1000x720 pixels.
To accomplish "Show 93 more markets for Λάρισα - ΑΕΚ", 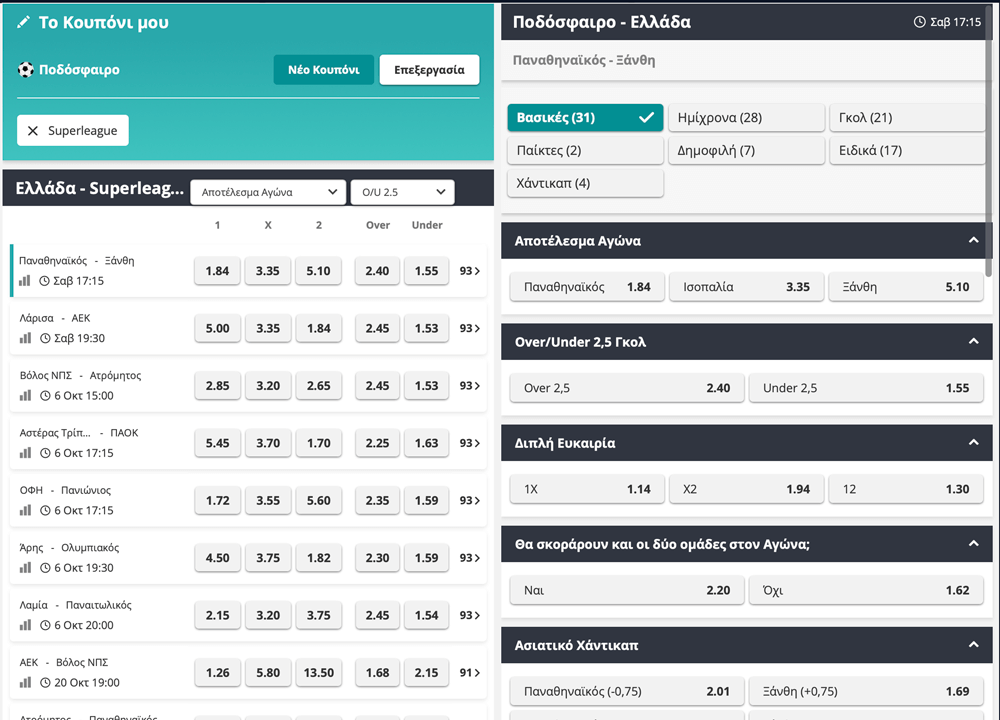I will [470, 328].
